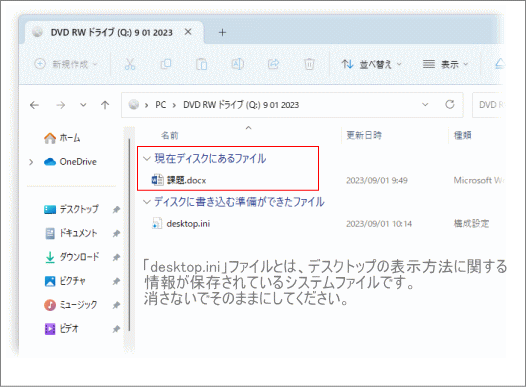
Task: Click the pin icon next to ピクチャ
Action: pos(116,281)
